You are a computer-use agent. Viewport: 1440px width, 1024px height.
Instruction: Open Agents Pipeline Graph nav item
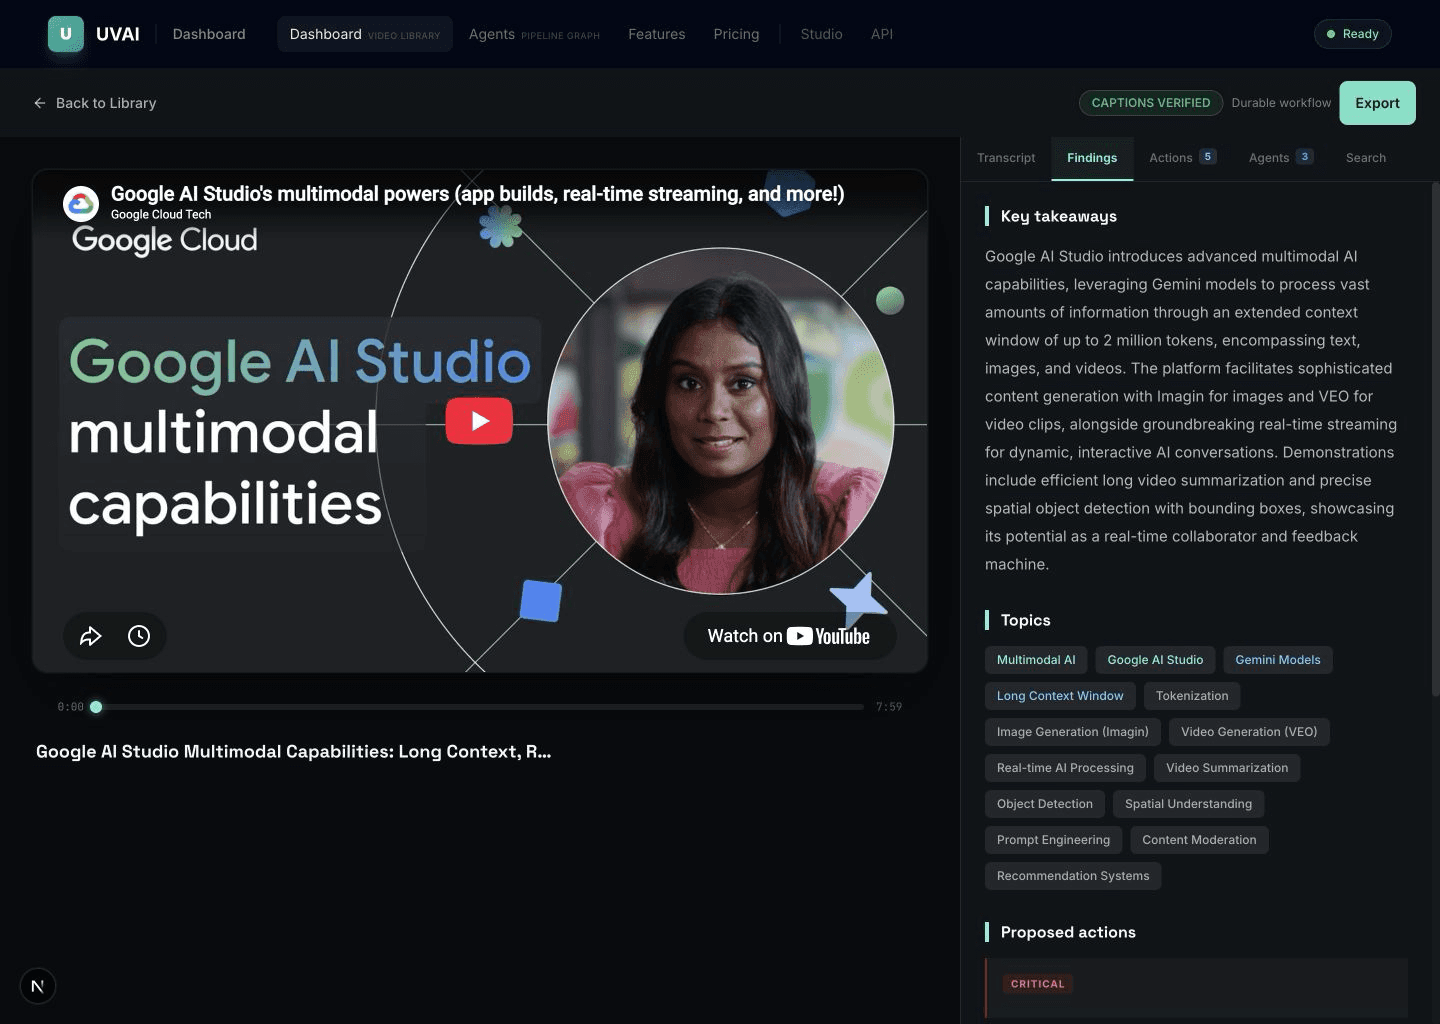click(x=534, y=34)
